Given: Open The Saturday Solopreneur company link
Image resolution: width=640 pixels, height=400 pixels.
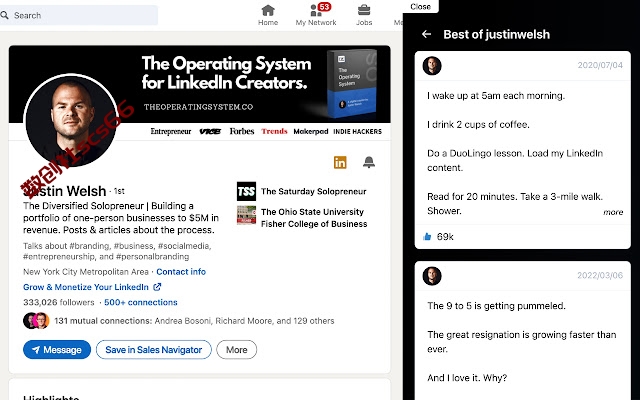Looking at the screenshot, I should pos(313,191).
